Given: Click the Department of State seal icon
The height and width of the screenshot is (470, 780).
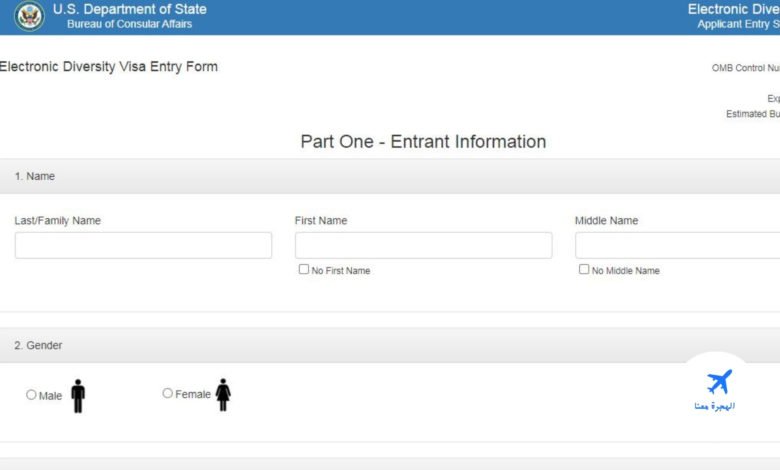Looking at the screenshot, I should pyautogui.click(x=29, y=16).
